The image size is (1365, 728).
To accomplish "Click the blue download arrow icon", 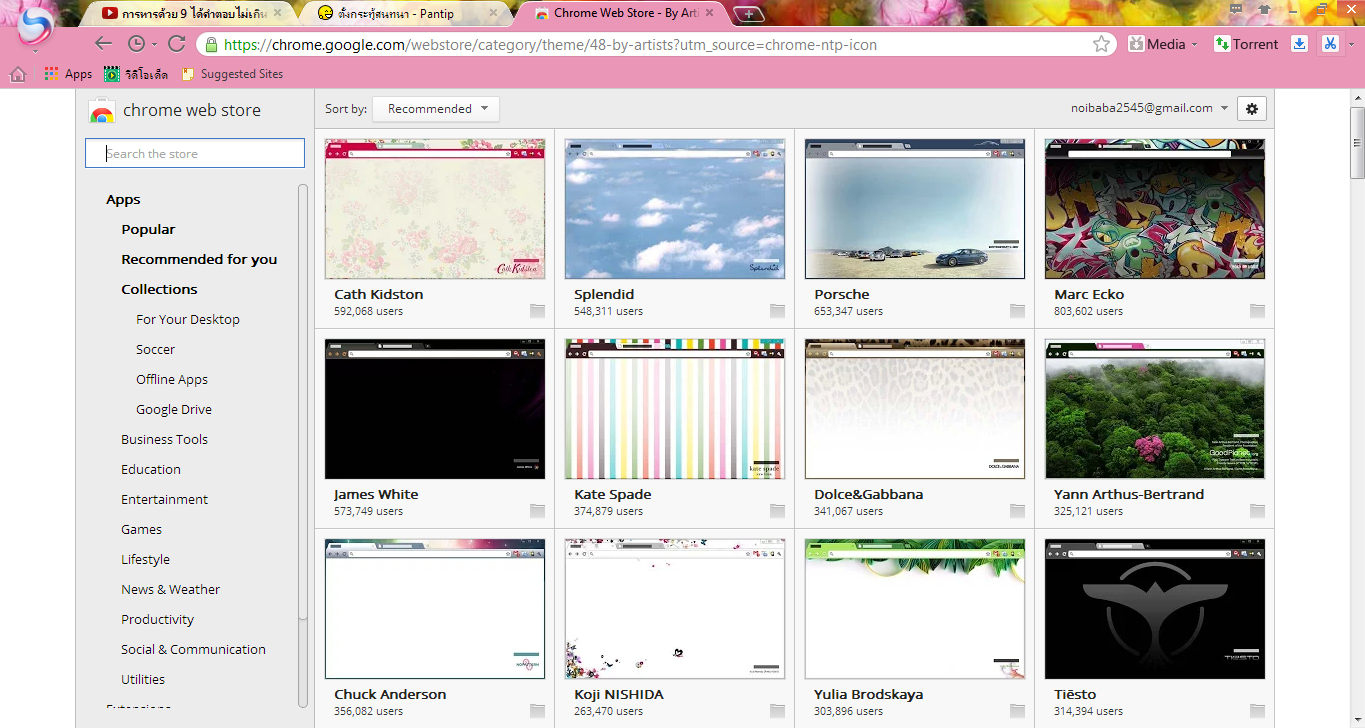I will click(x=1300, y=44).
